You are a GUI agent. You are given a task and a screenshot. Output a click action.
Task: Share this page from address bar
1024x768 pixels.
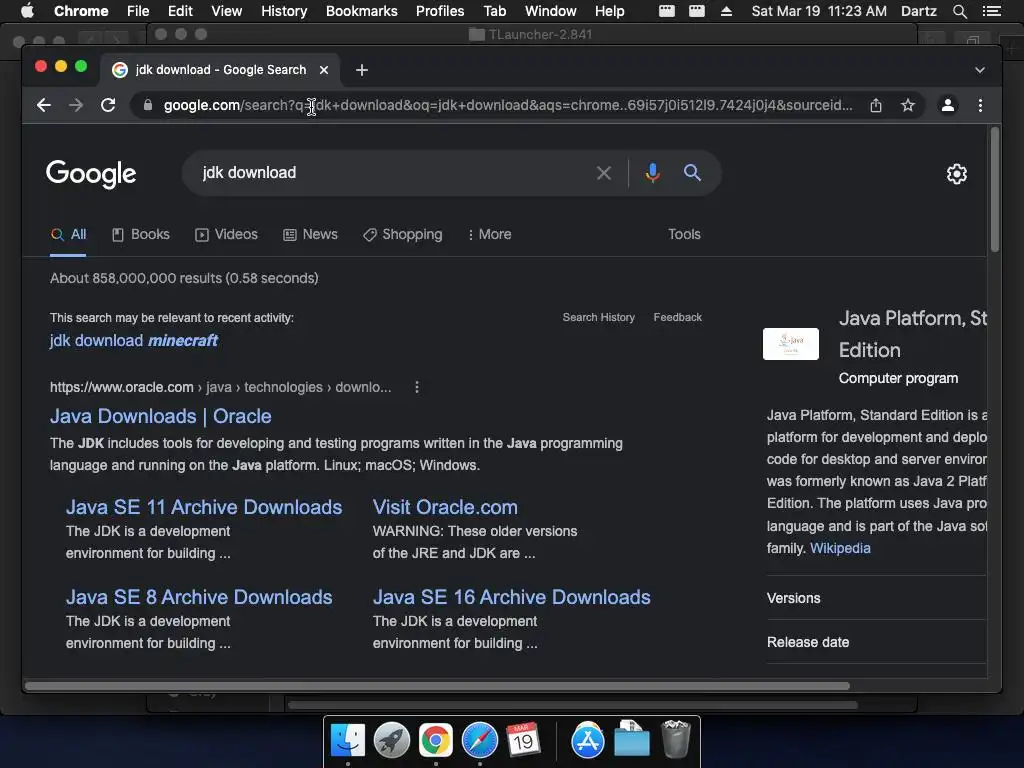(876, 105)
